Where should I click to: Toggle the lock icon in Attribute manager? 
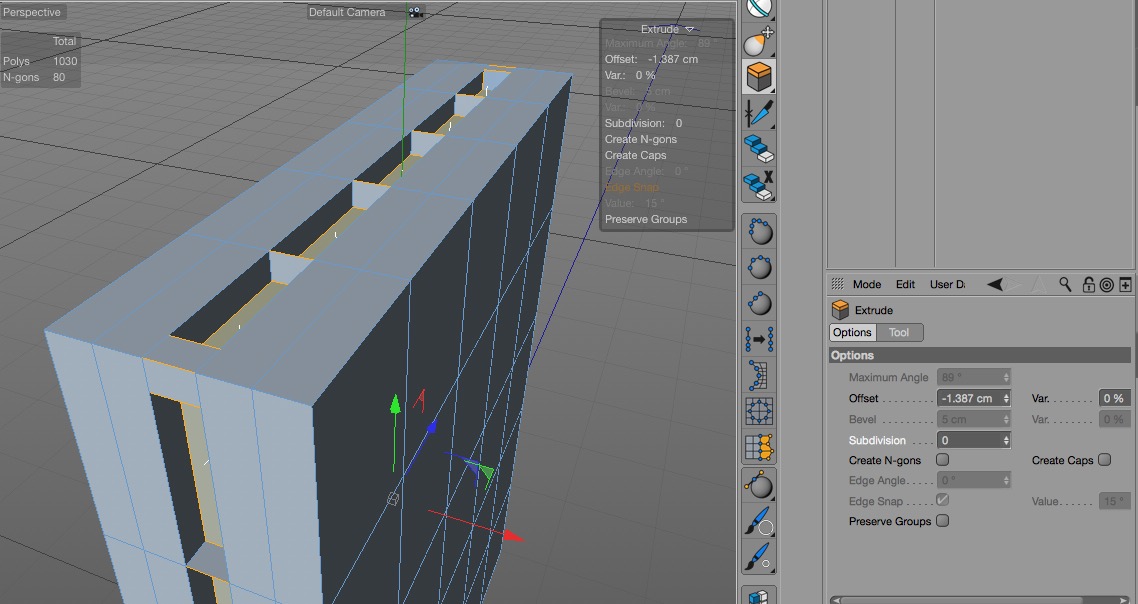[x=1089, y=285]
